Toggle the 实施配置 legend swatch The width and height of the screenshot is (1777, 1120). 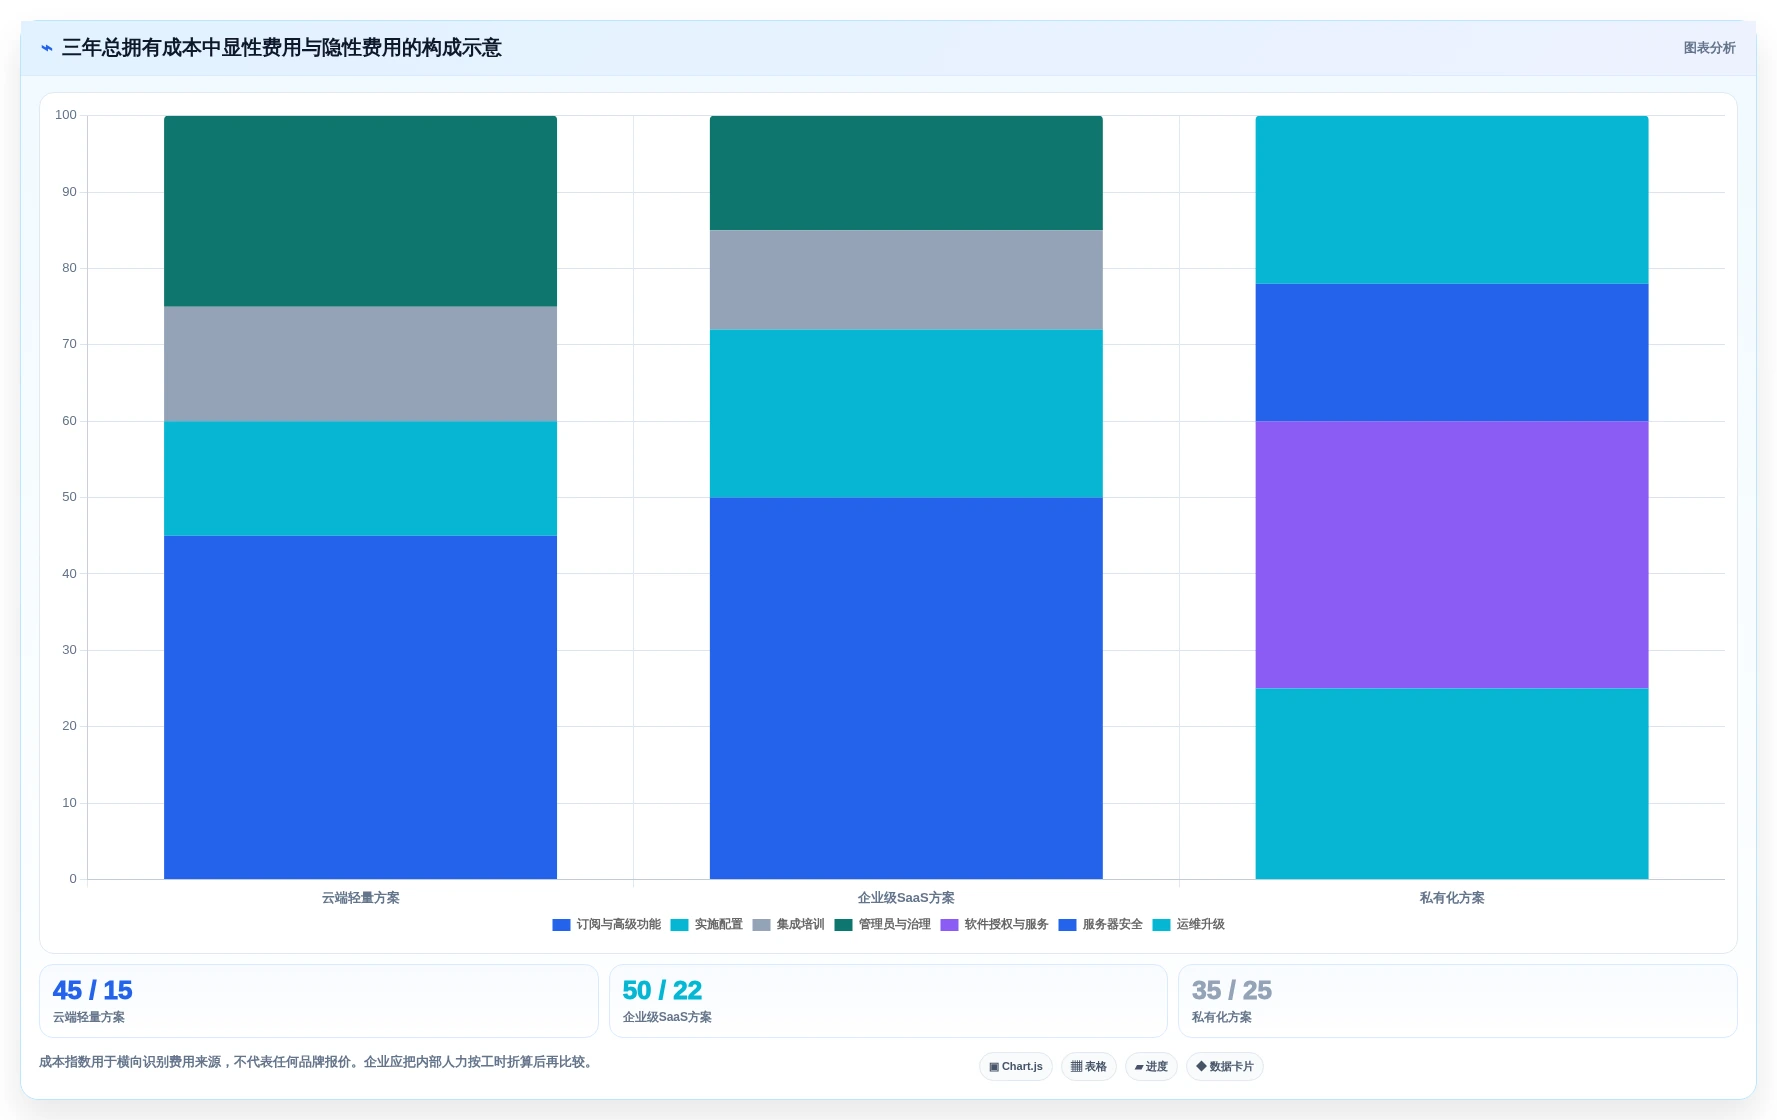(x=679, y=925)
